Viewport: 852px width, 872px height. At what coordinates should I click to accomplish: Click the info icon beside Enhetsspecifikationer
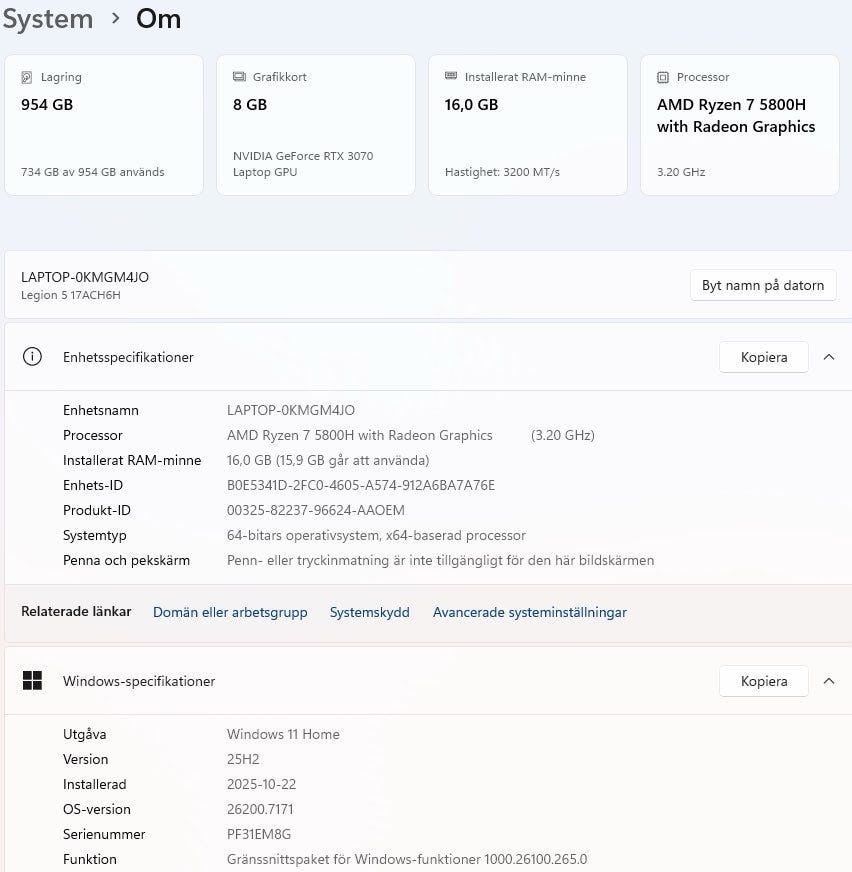click(x=32, y=357)
